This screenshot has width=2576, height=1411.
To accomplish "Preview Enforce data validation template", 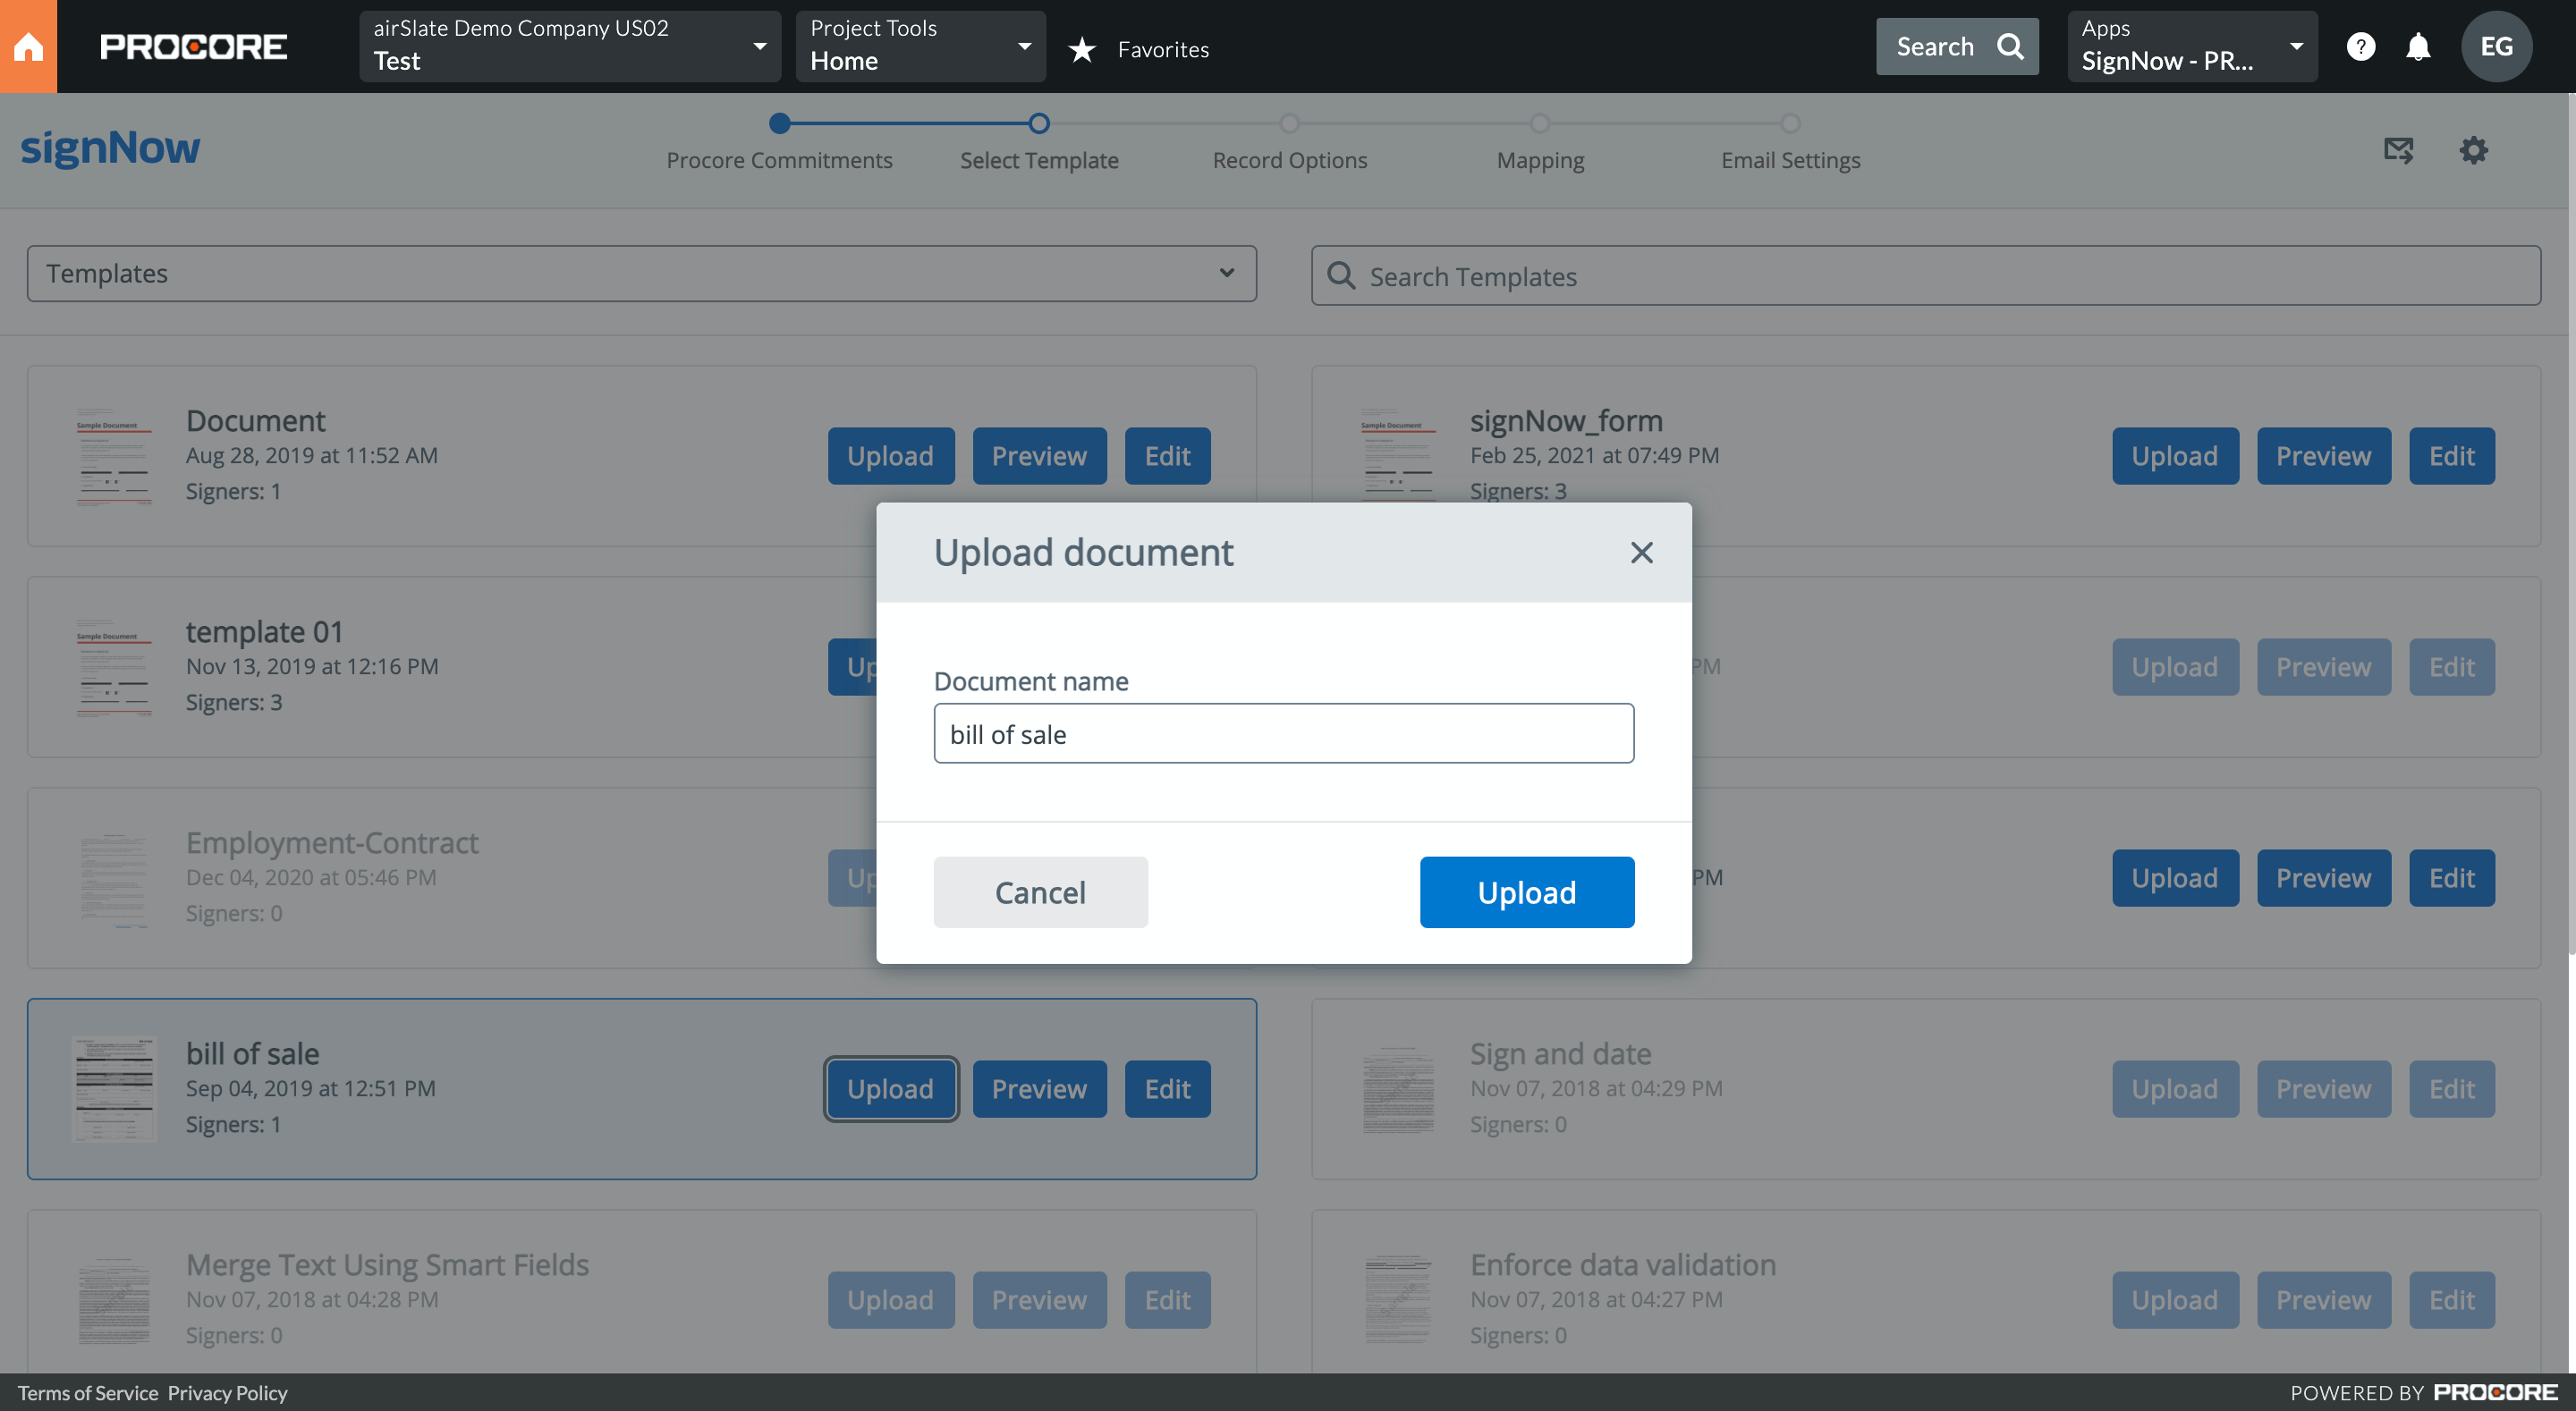I will pyautogui.click(x=2323, y=1299).
